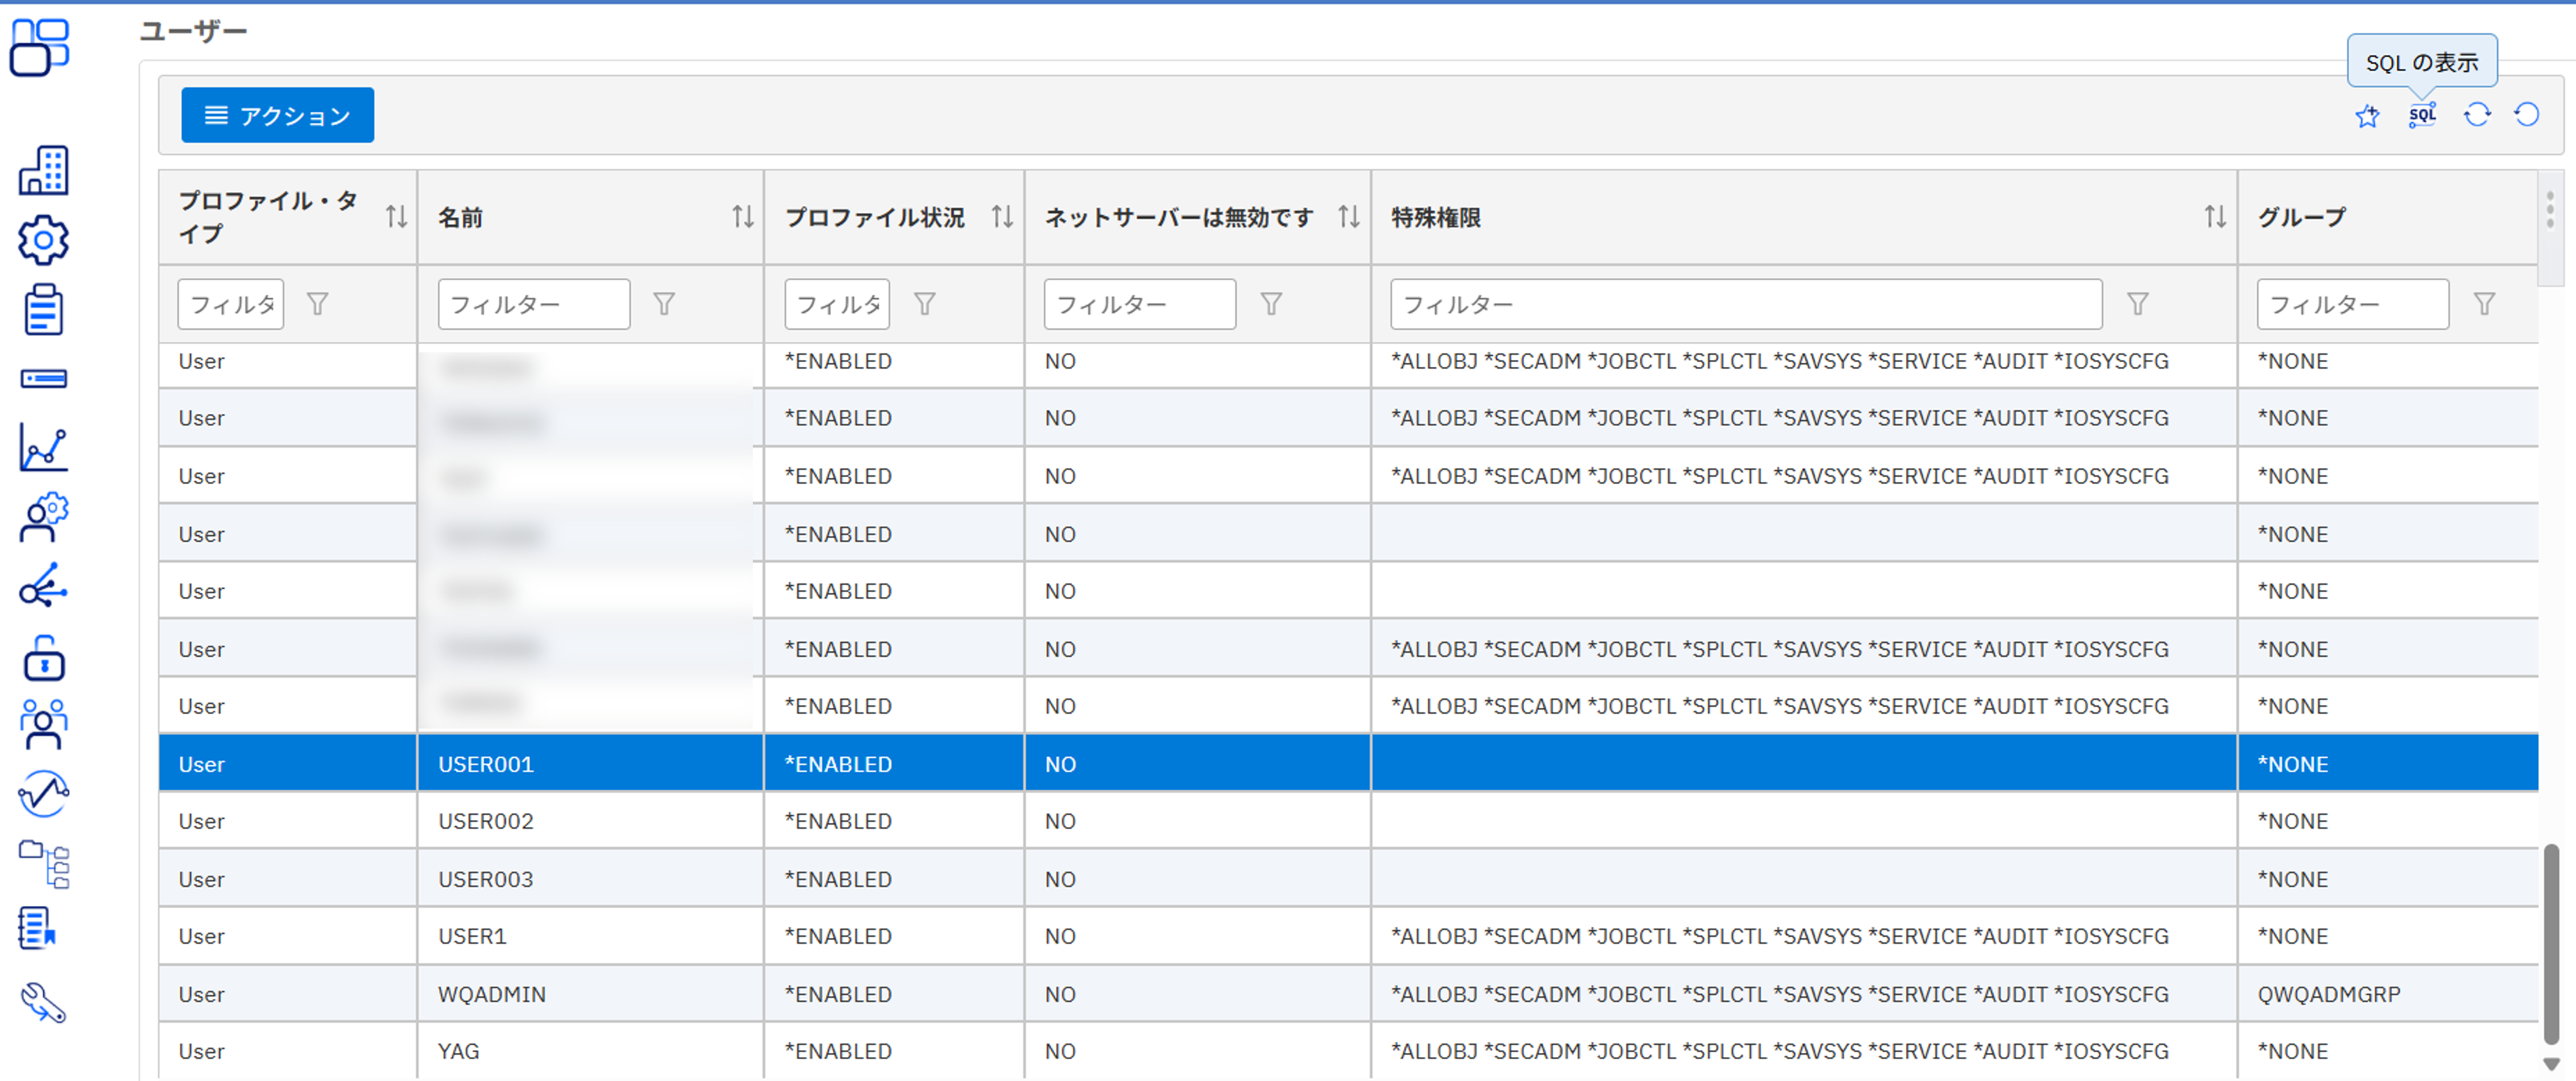Open the line chart performance icon
The image size is (2576, 1081).
43,447
